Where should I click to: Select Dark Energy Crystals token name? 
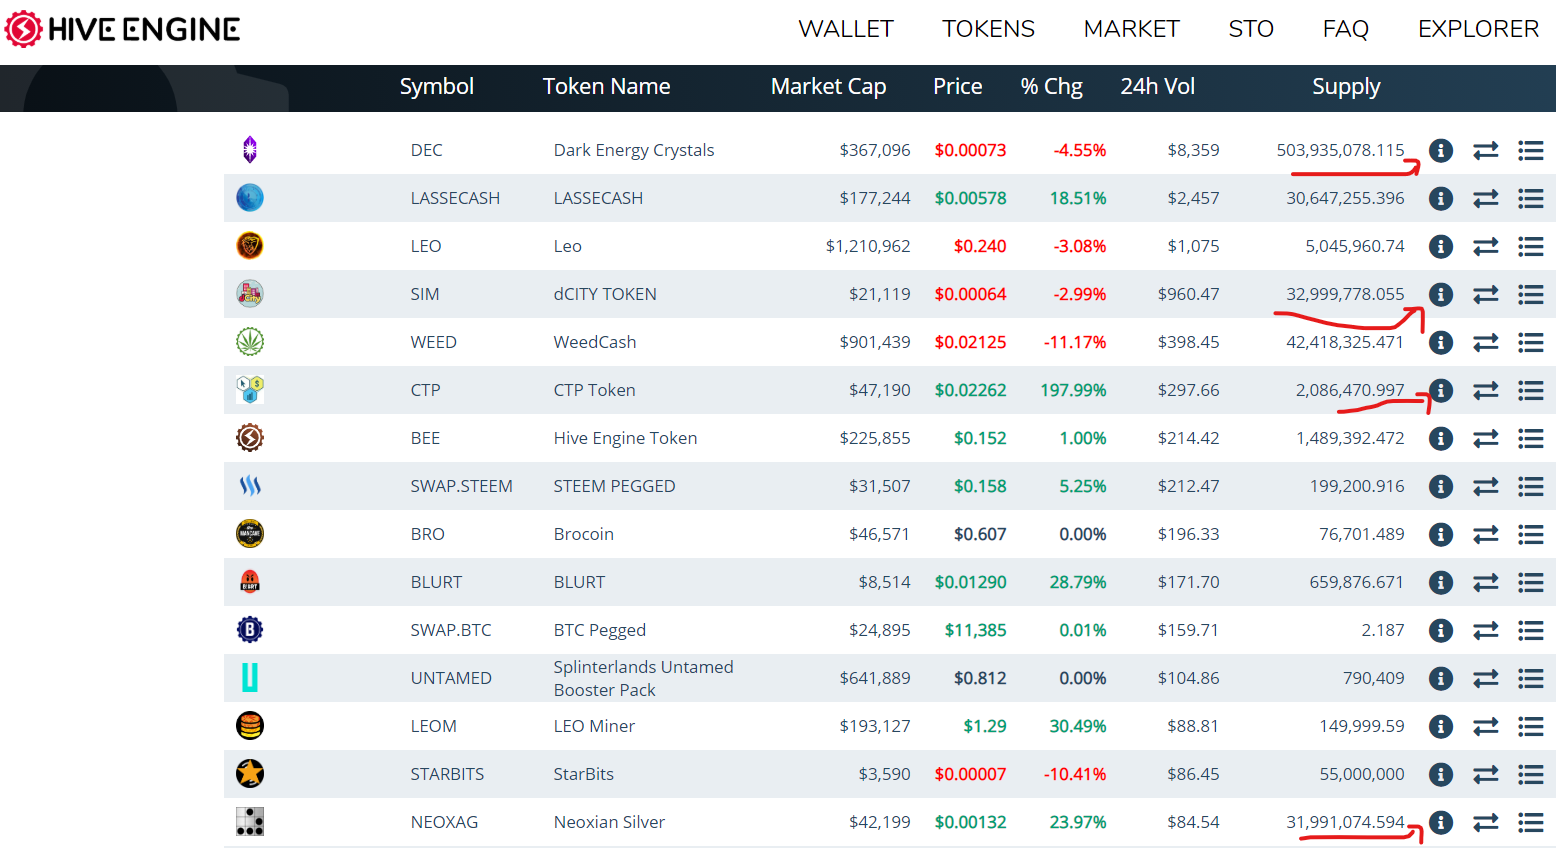click(634, 150)
